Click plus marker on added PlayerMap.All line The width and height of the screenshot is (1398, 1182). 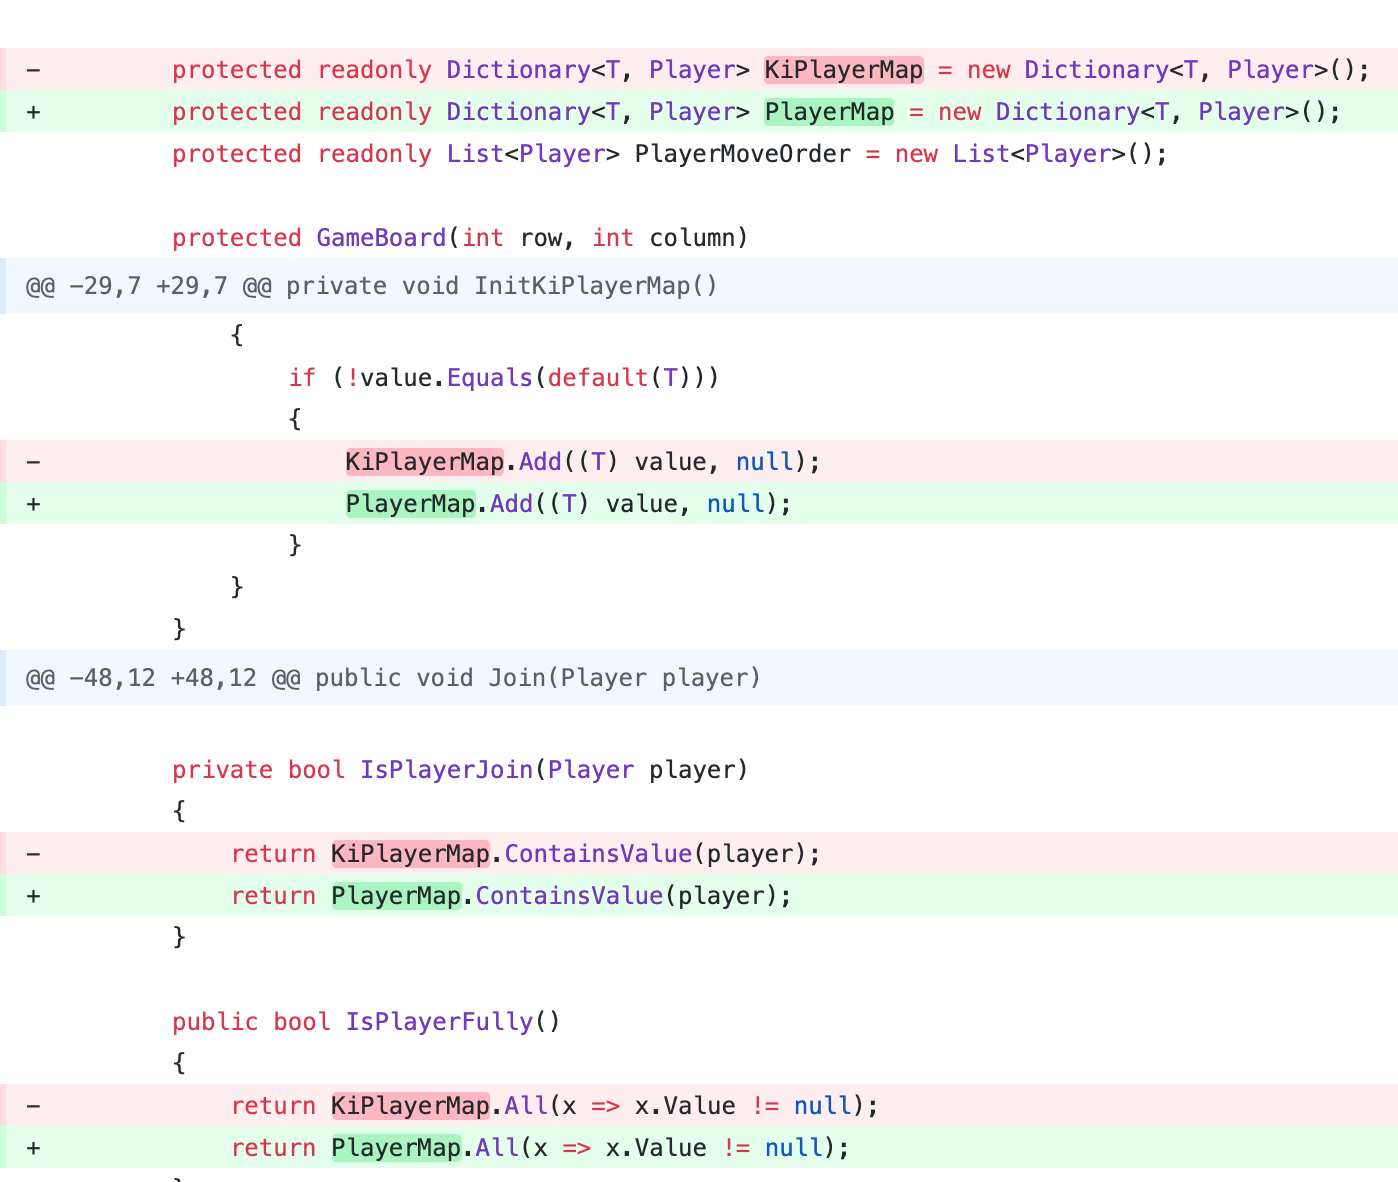point(33,1148)
